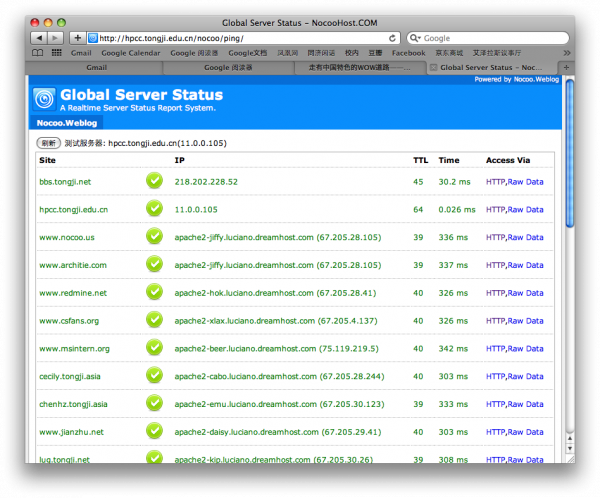This screenshot has width=600, height=498.
Task: Click the Safari back navigation arrow
Action: click(41, 38)
